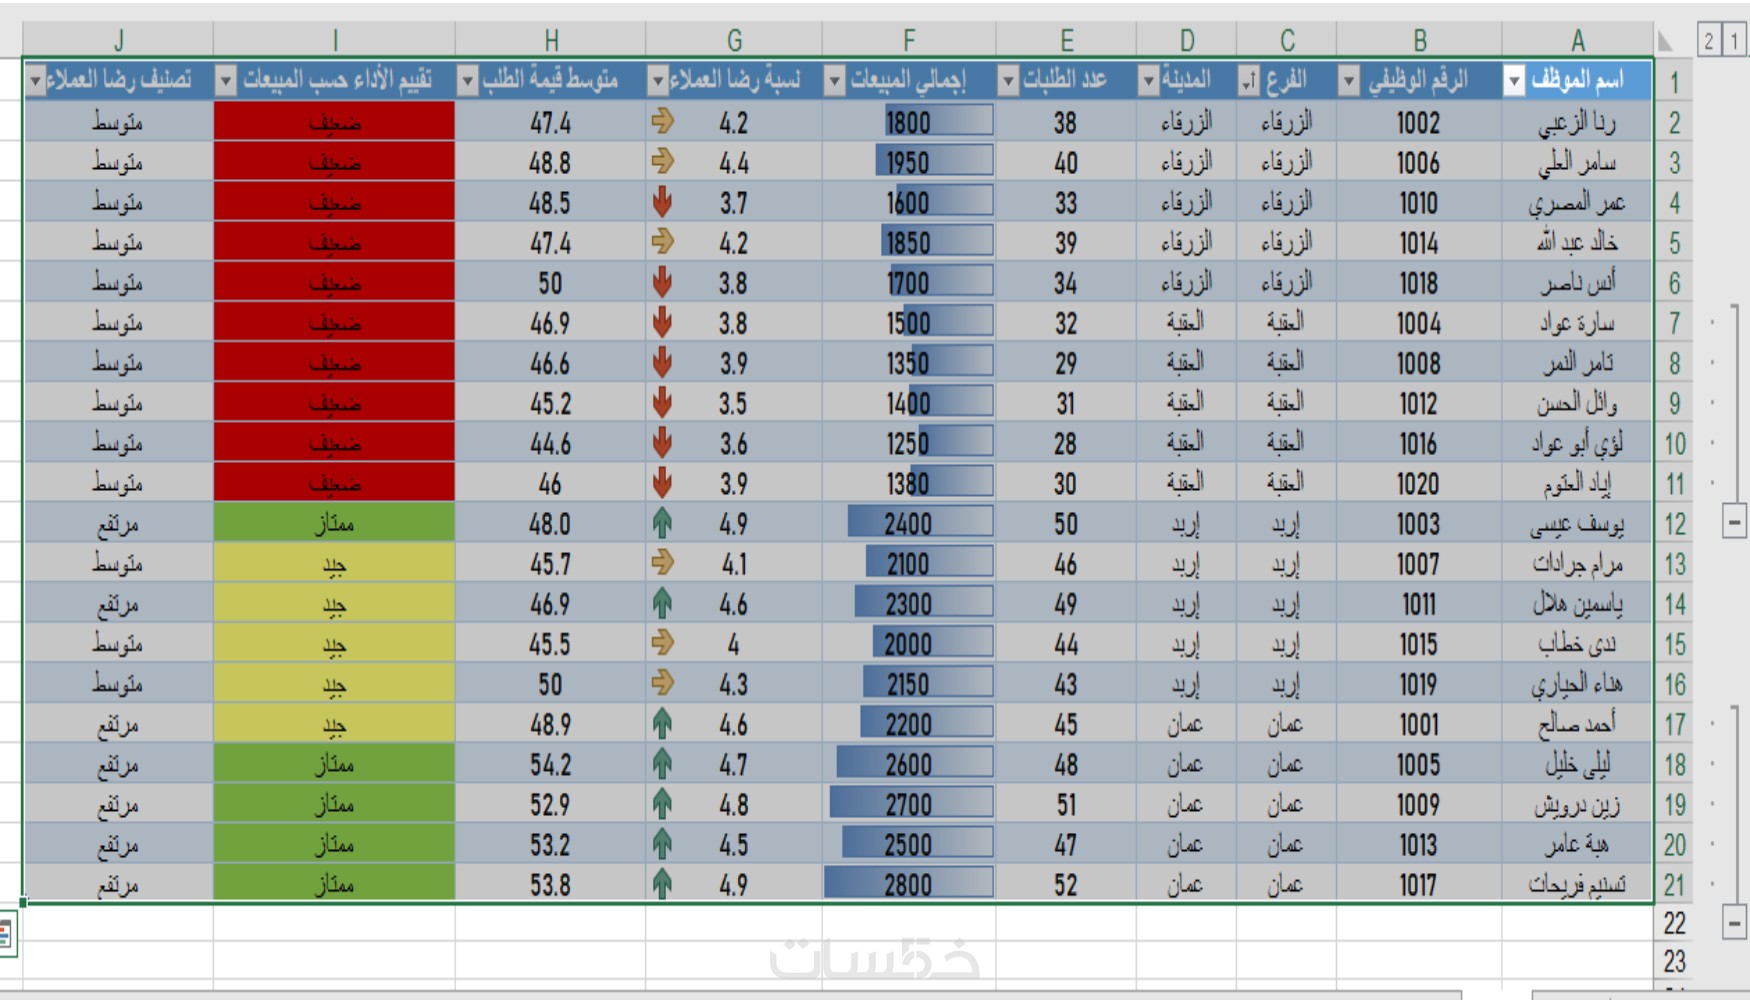Select row 12 header
This screenshot has height=1000, width=1750.
tap(1674, 524)
